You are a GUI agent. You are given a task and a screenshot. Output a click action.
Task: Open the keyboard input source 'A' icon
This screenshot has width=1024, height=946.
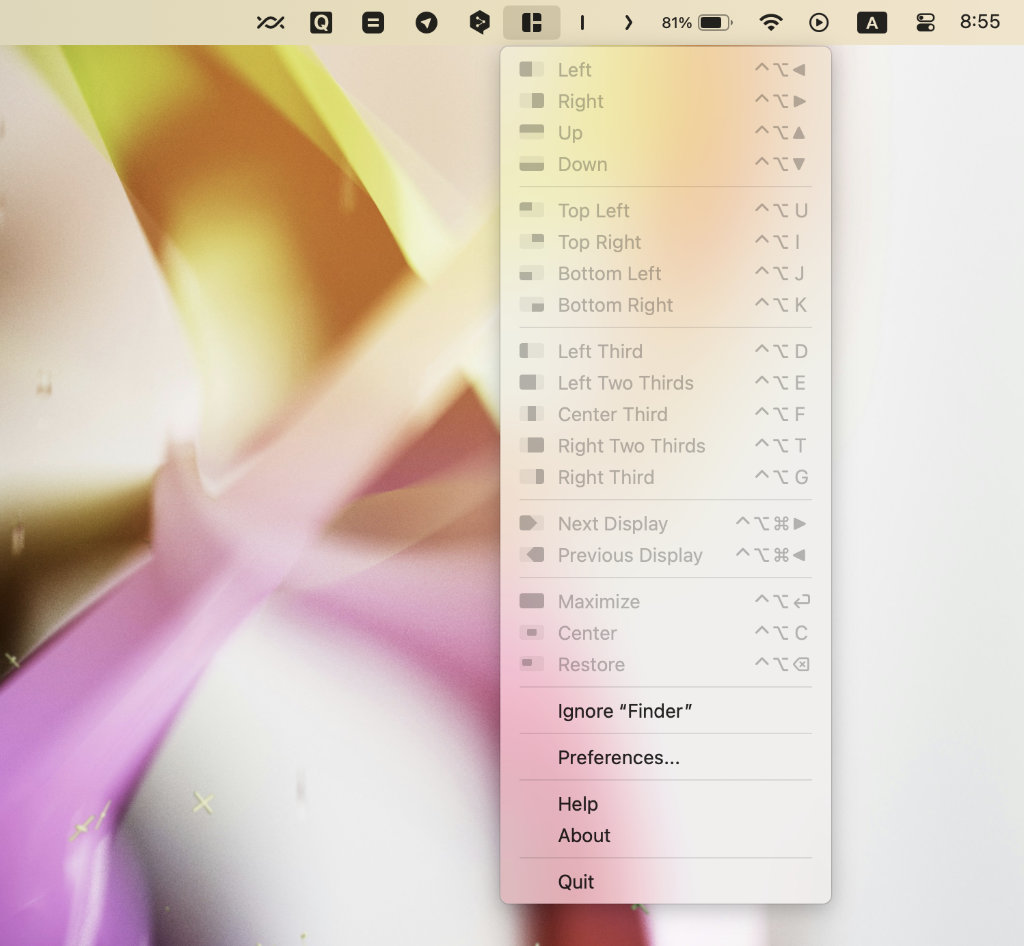[x=872, y=22]
